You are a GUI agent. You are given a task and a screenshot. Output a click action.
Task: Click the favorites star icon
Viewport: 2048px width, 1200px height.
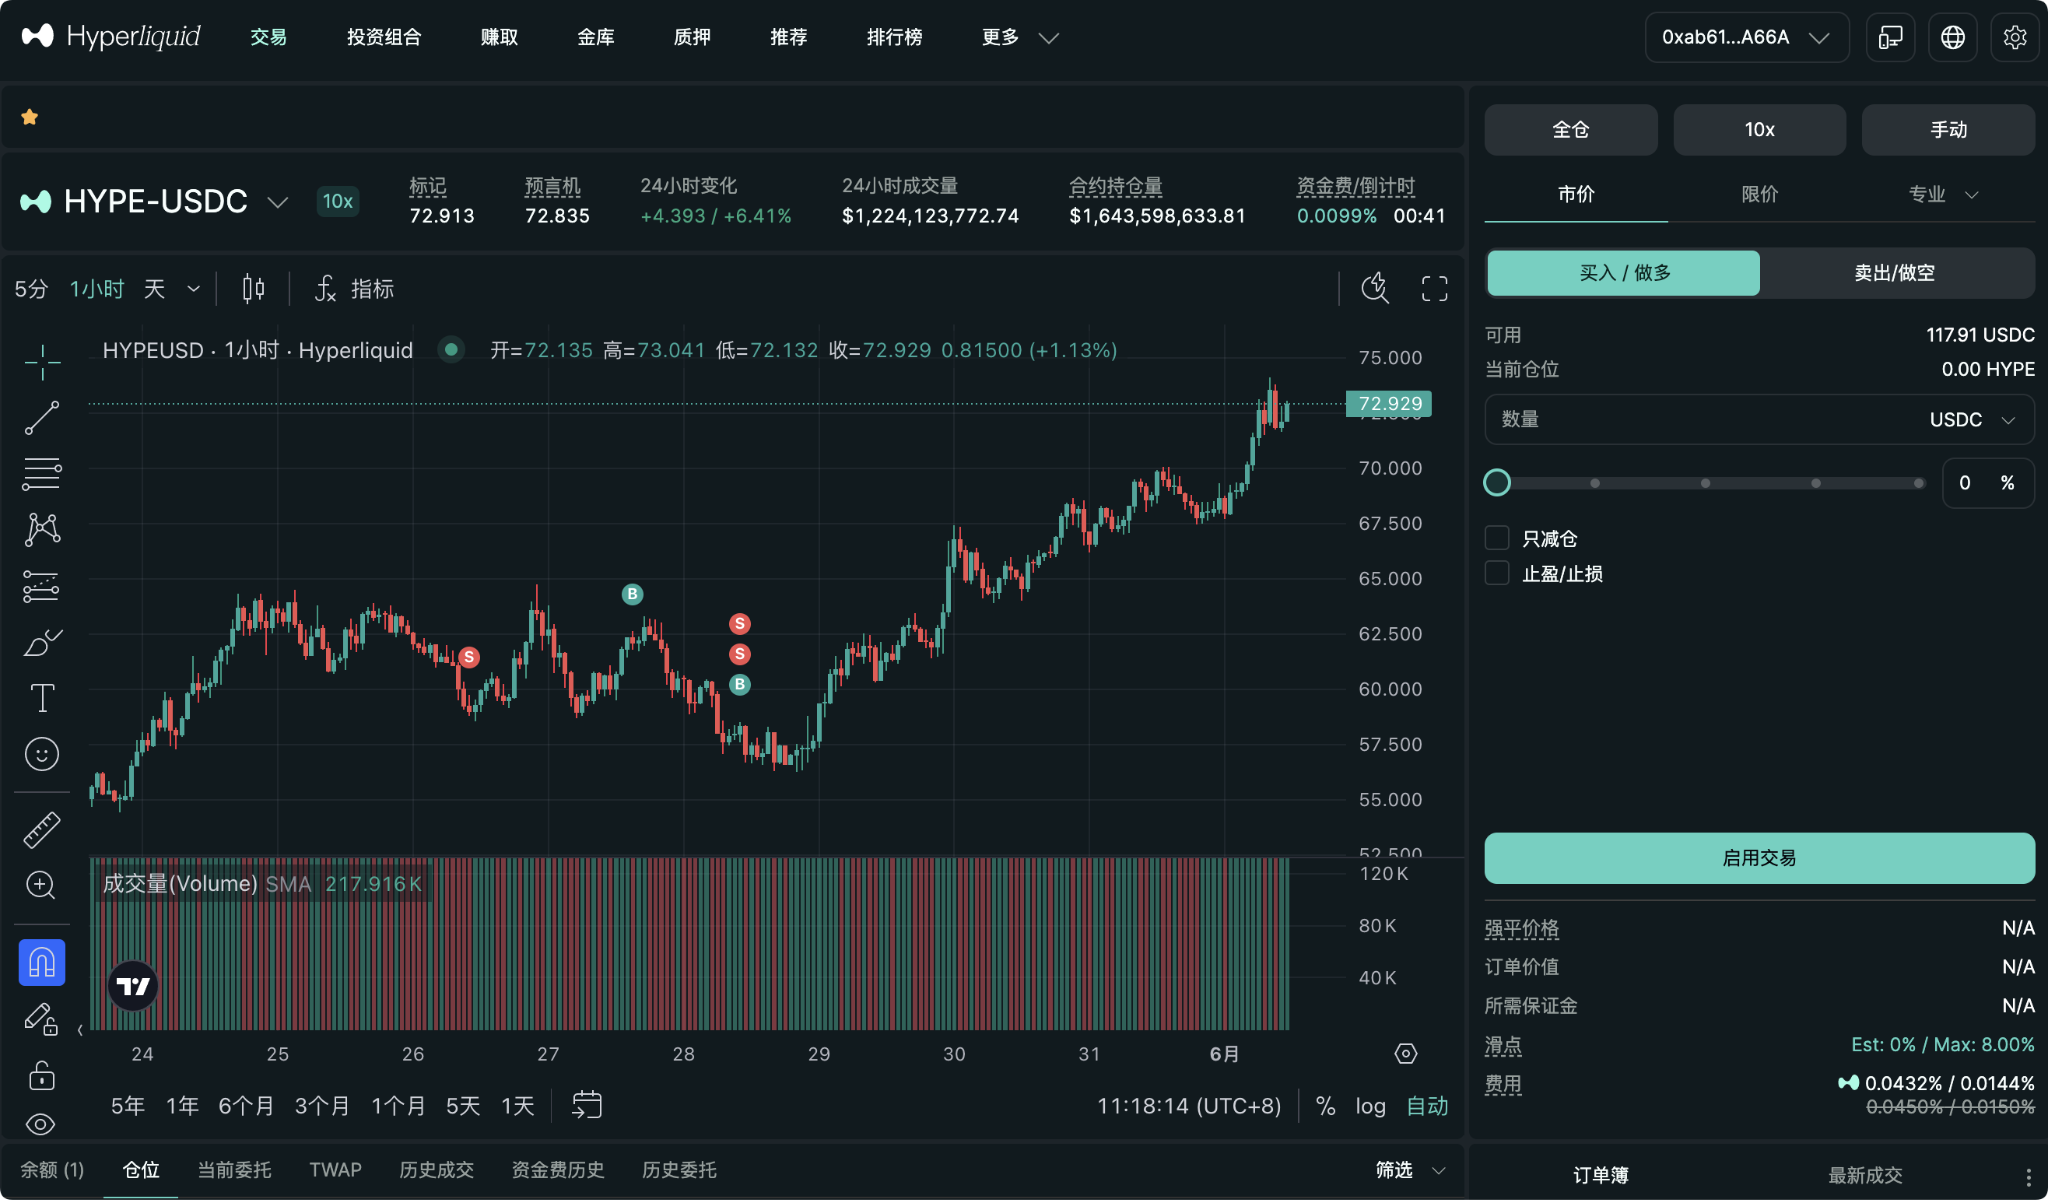[x=30, y=117]
